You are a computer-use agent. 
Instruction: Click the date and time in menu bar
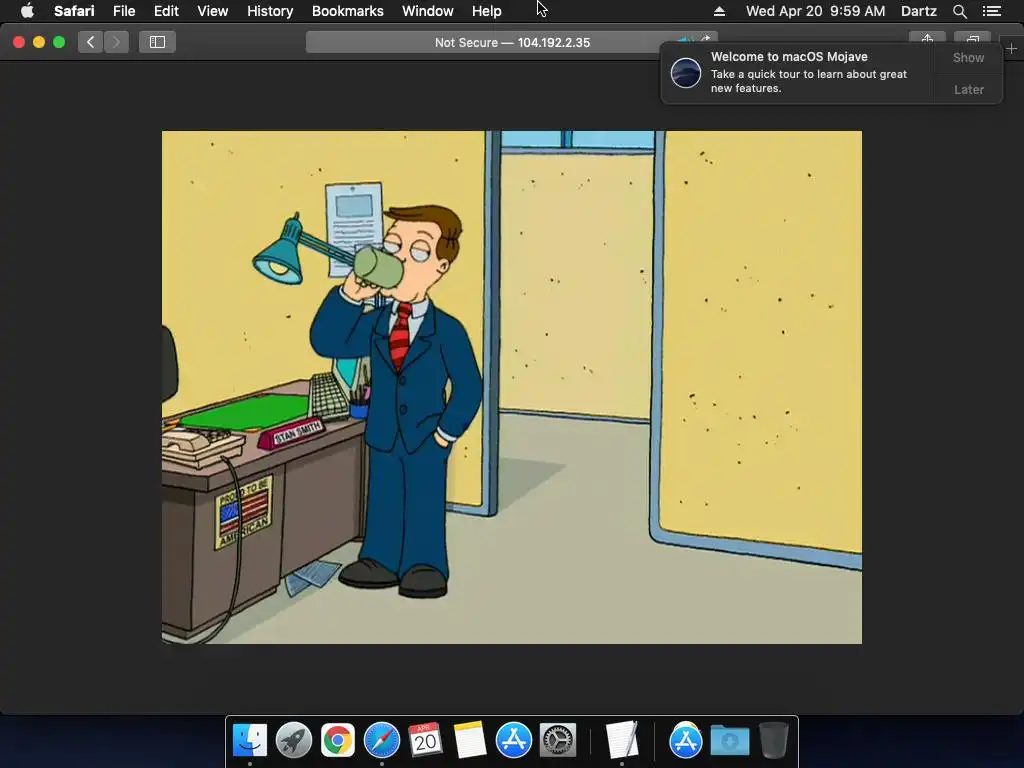pos(815,11)
